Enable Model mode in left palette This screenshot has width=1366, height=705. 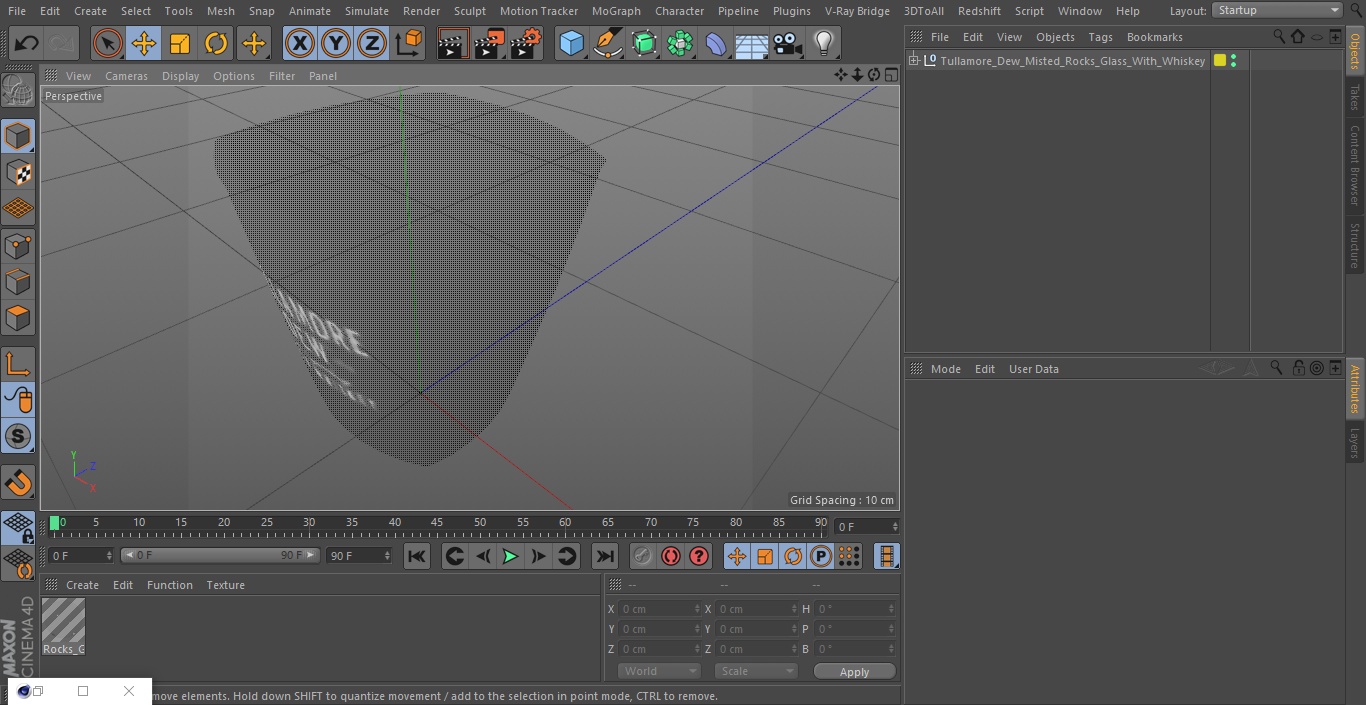click(x=18, y=136)
